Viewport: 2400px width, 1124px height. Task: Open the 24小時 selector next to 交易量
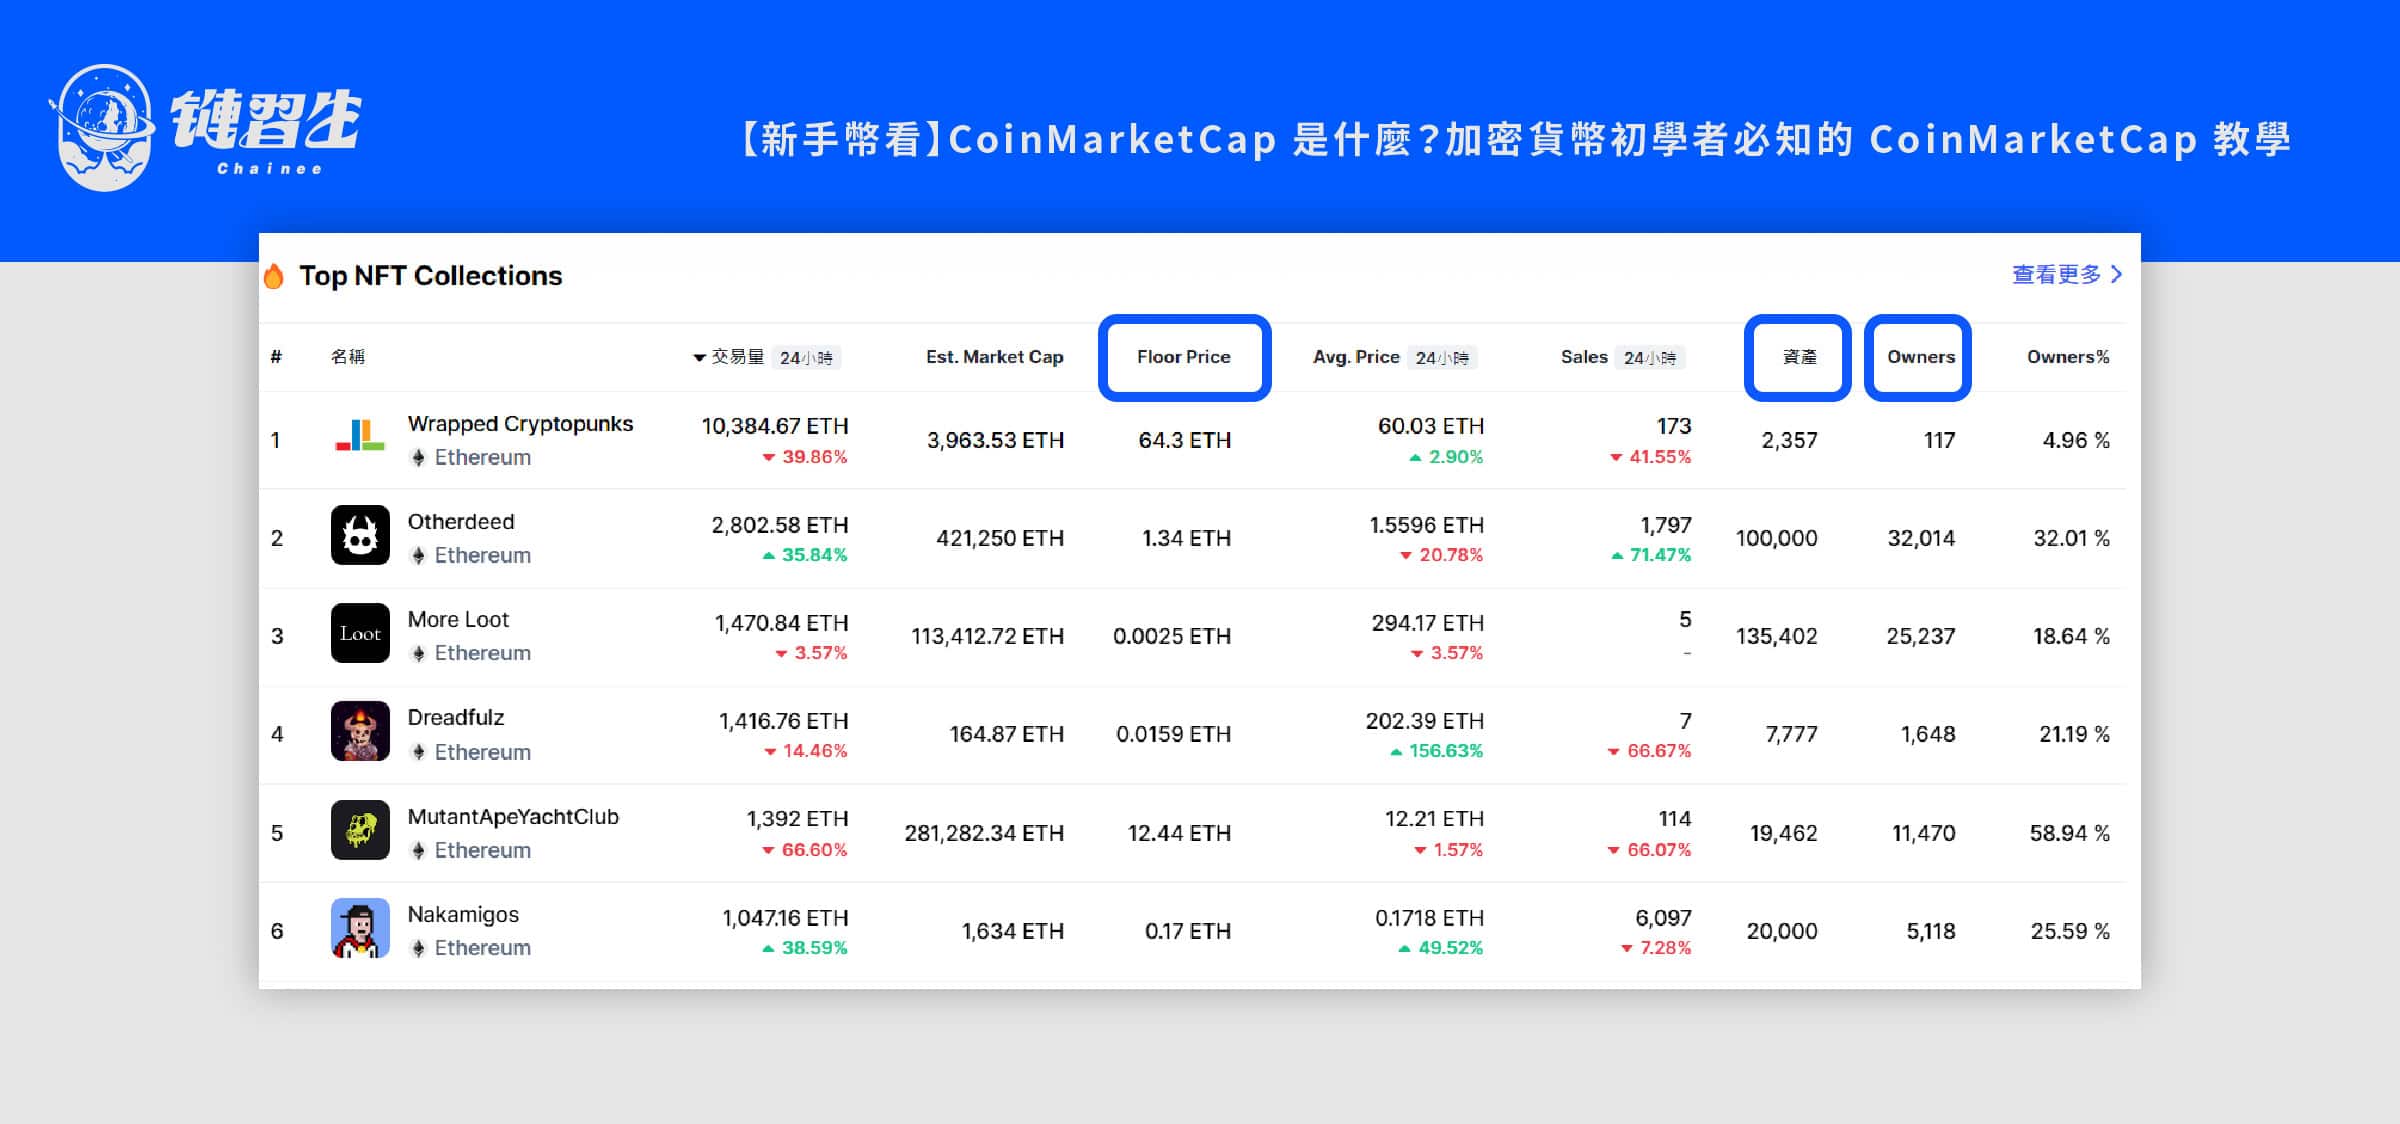click(x=806, y=357)
